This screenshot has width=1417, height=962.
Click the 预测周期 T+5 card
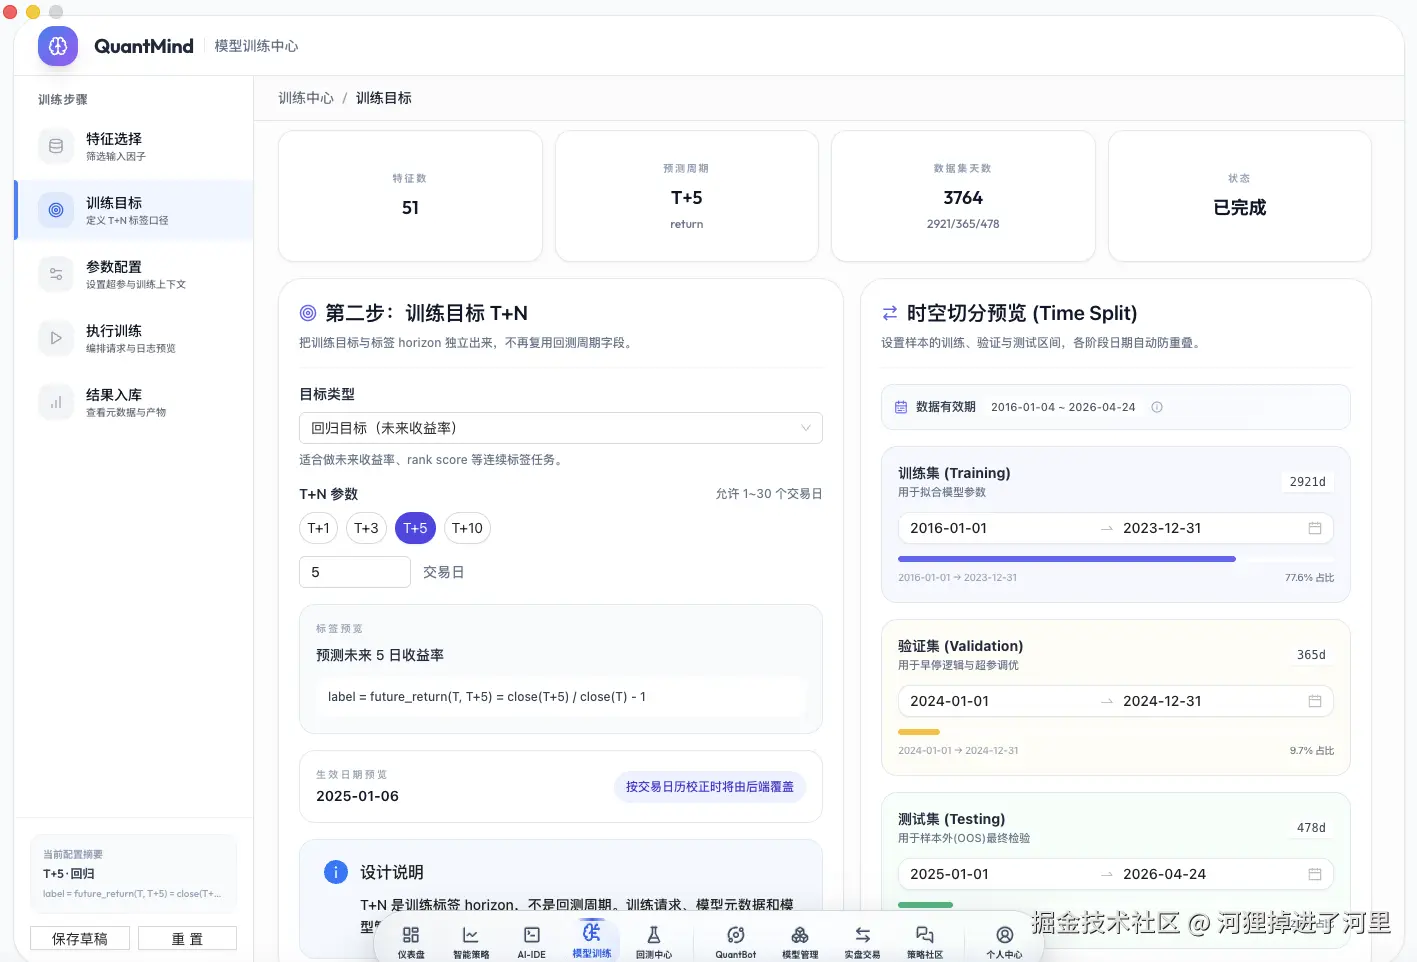coord(687,196)
